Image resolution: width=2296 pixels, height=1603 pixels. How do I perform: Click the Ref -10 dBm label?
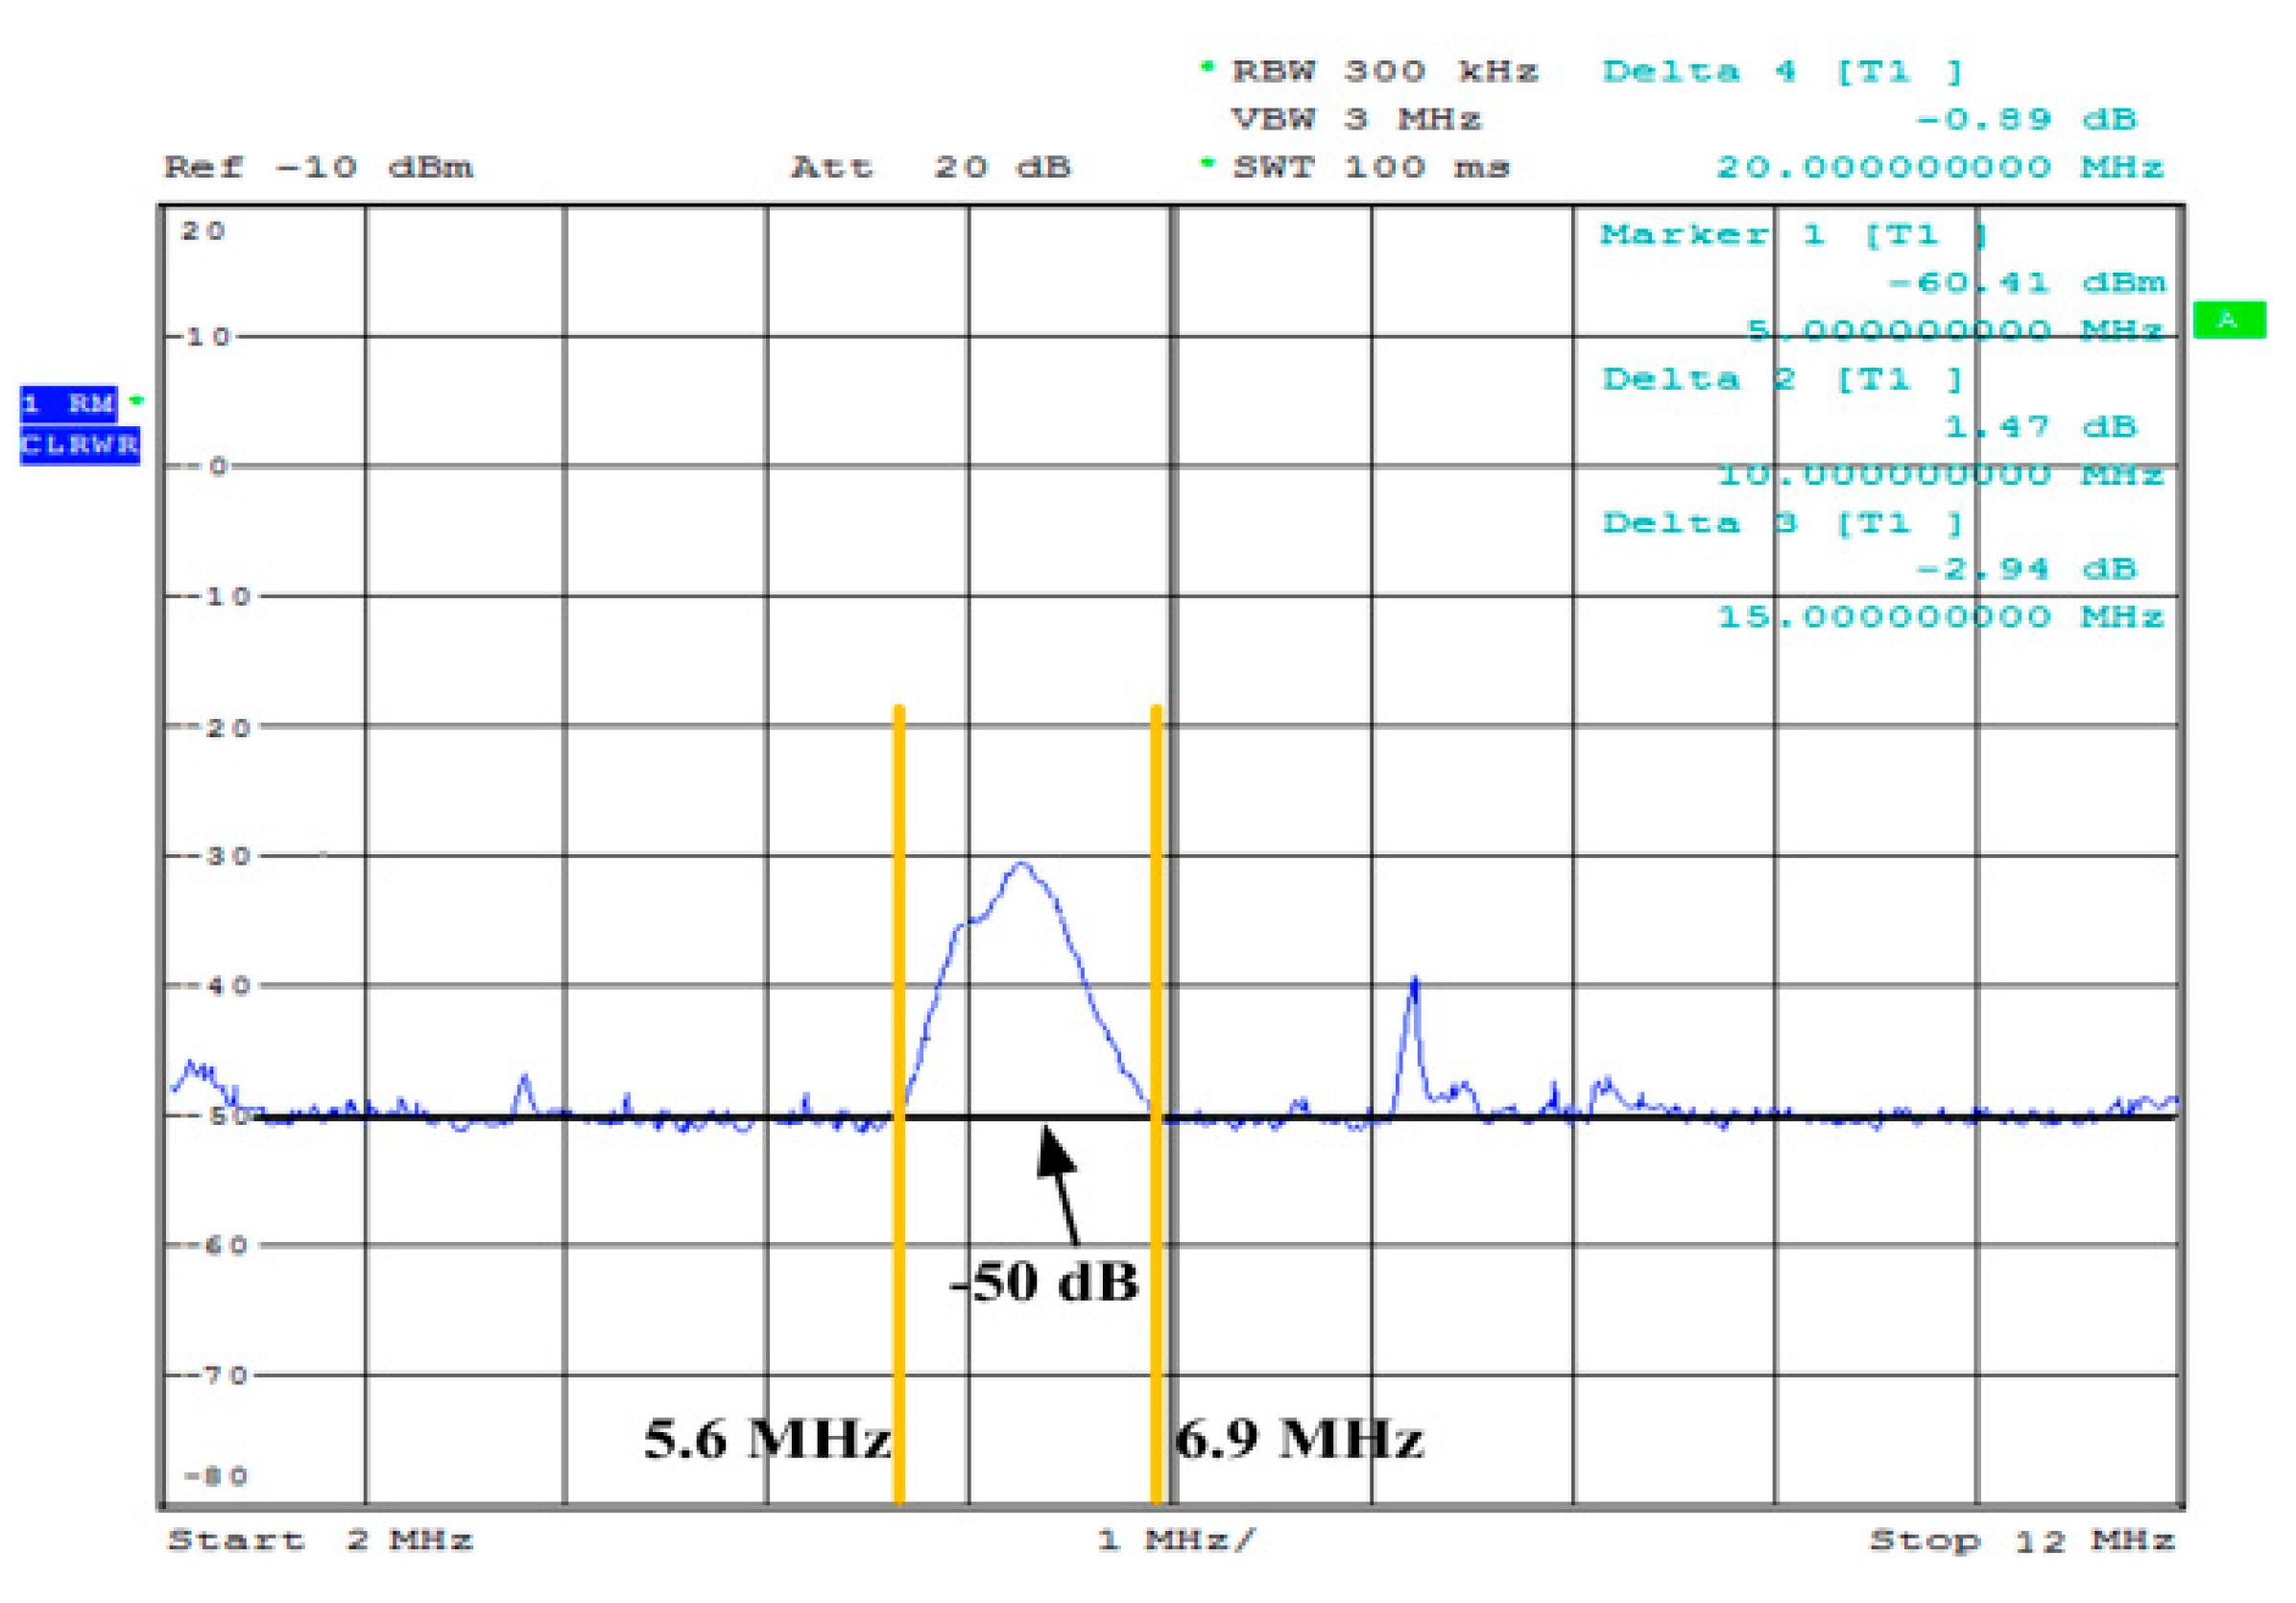click(318, 167)
